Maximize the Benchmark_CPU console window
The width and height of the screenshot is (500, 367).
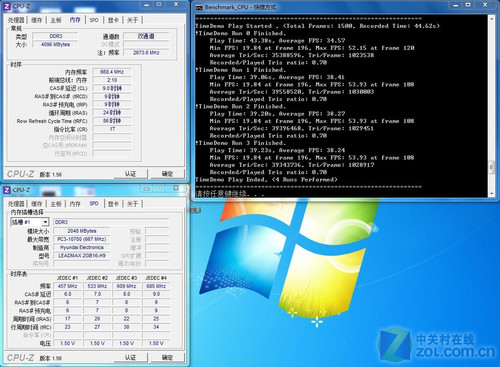468,5
